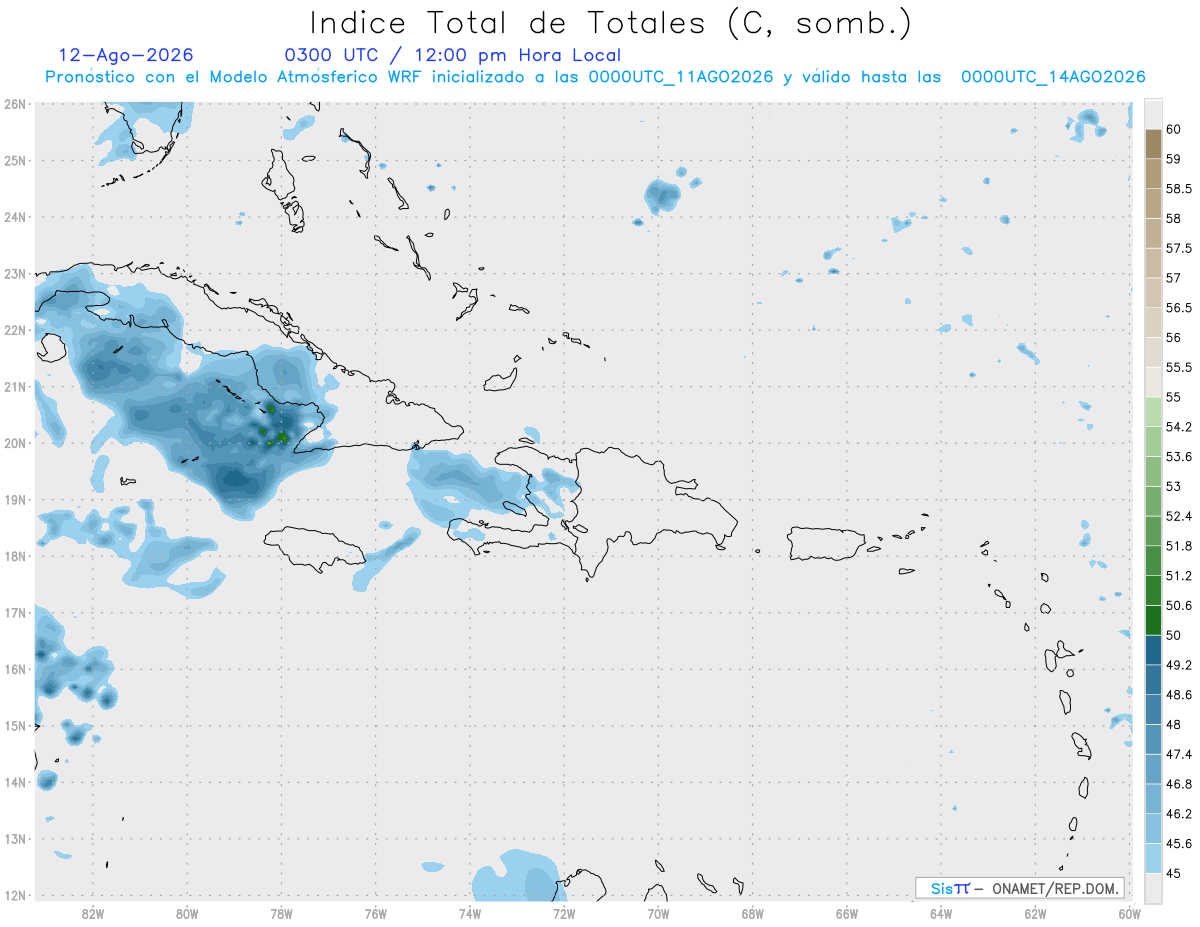Click legend value "55.5"

pyautogui.click(x=1178, y=367)
